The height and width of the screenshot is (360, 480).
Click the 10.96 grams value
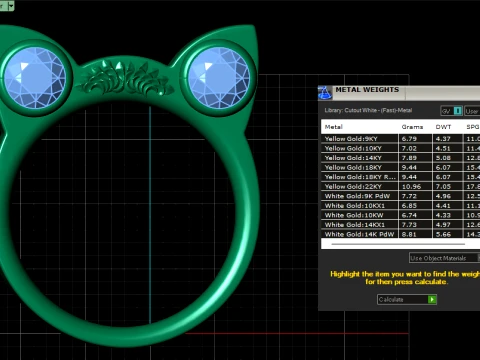(x=411, y=187)
